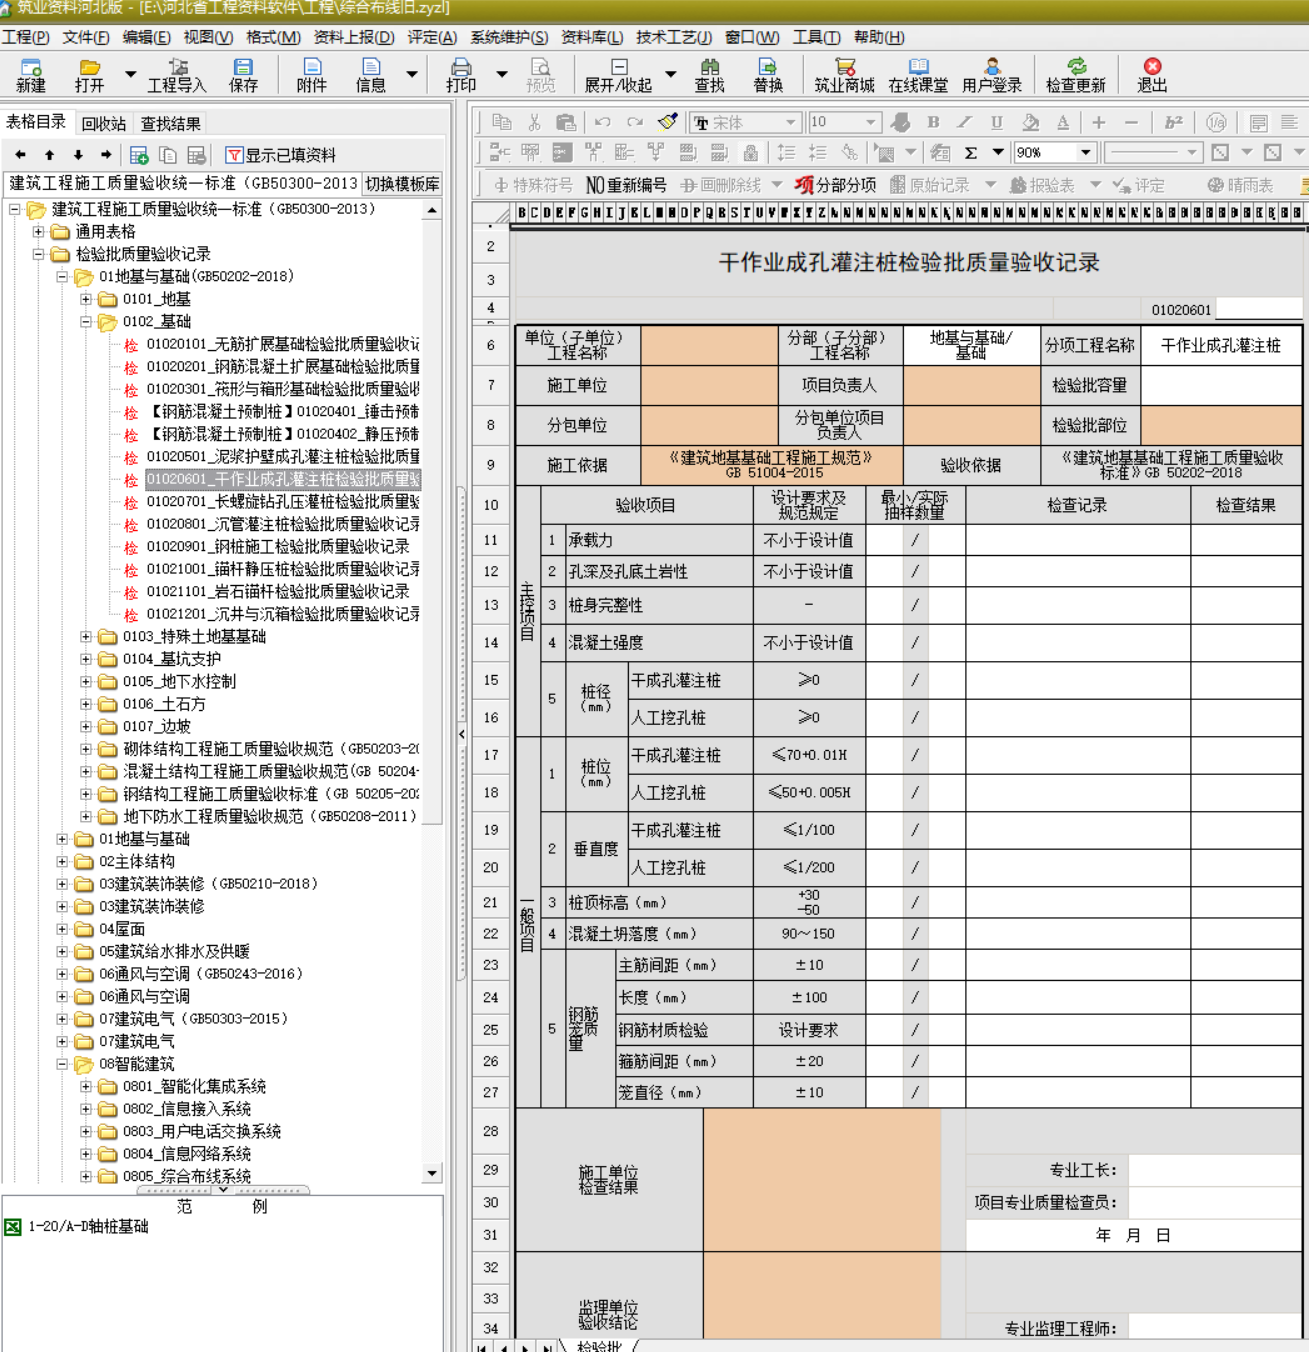This screenshot has height=1352, width=1309.
Task: Select 0803_用户电话交换系统 folder
Action: (x=202, y=1132)
